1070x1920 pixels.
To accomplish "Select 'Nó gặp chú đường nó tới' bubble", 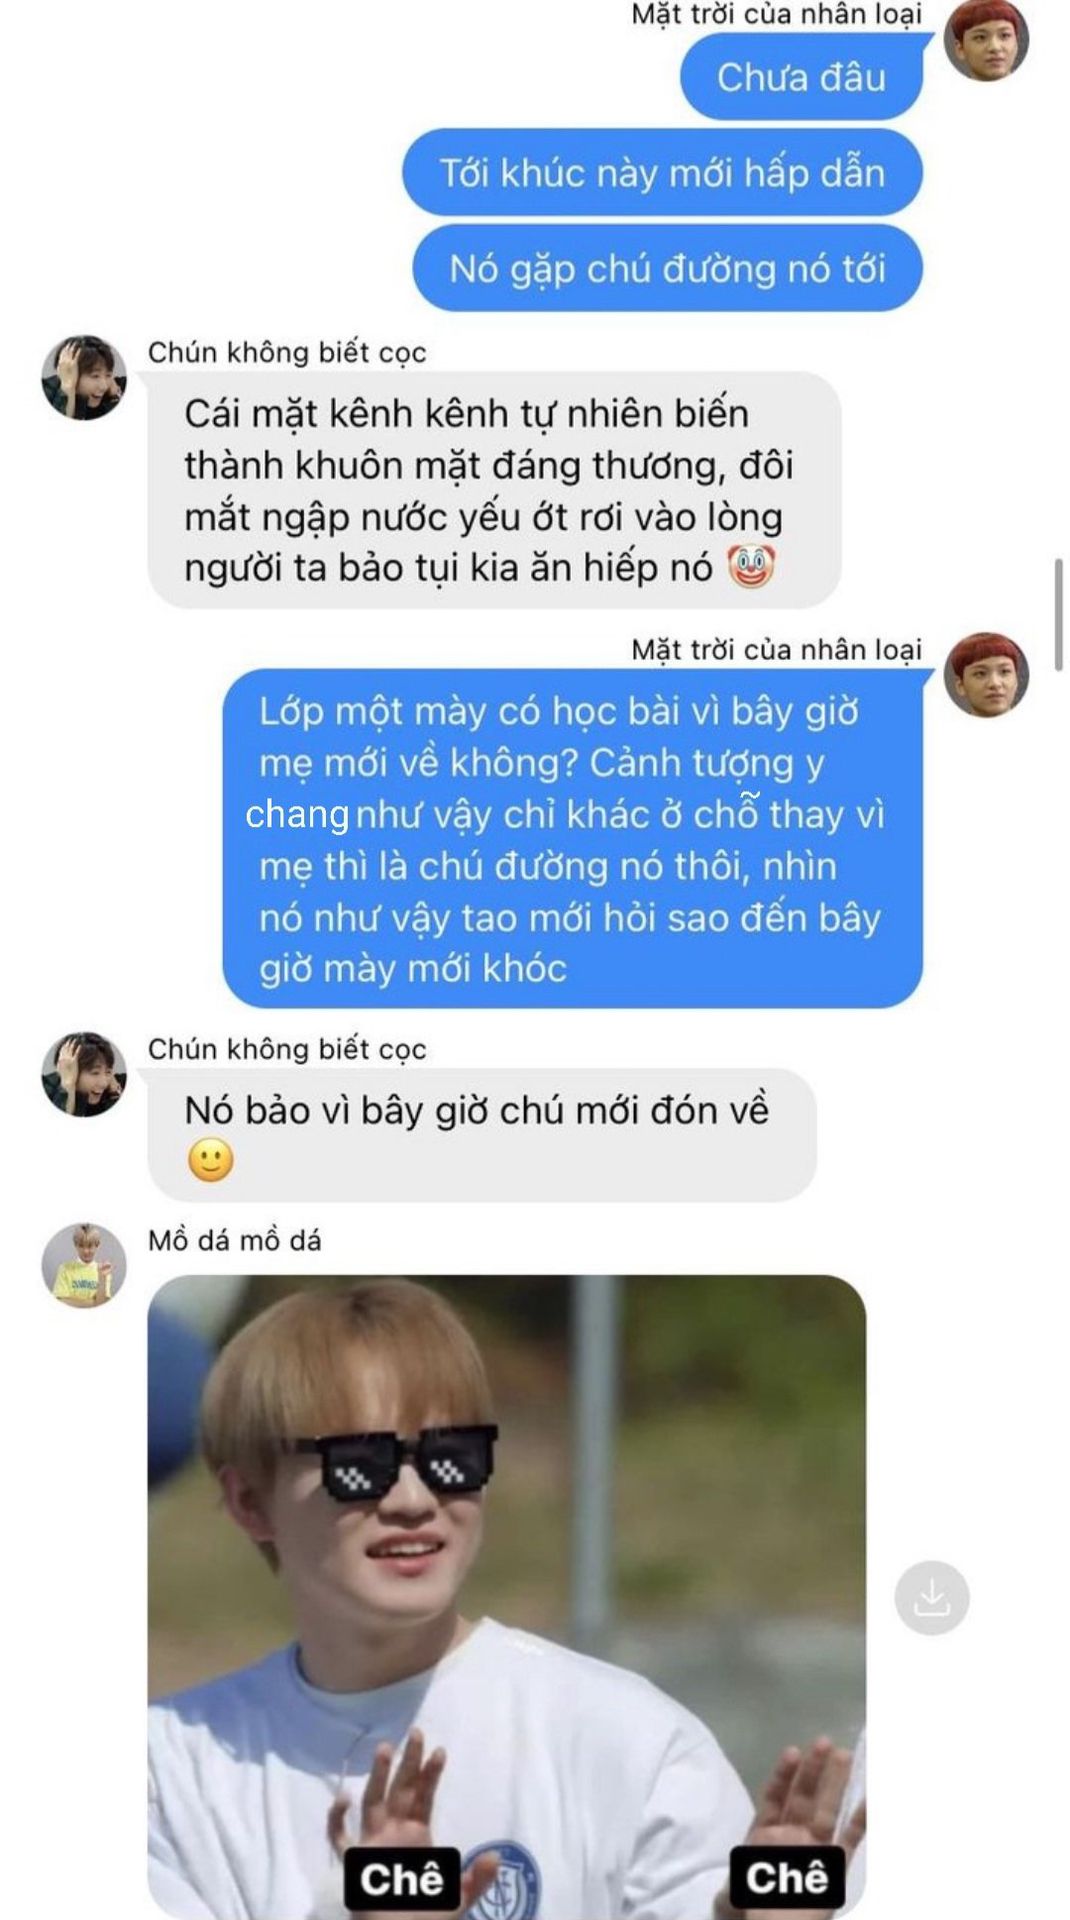I will (667, 268).
